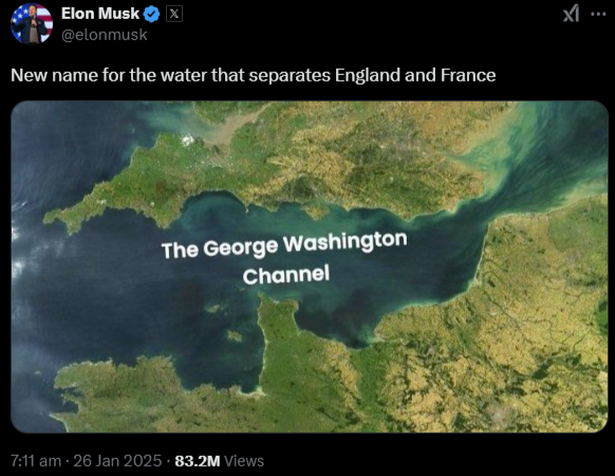Click the small Channel Island west of Cotentin
This screenshot has width=615, height=476.
pyautogui.click(x=234, y=336)
